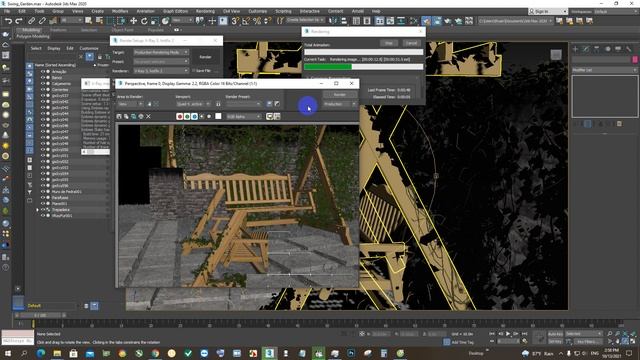The height and width of the screenshot is (360, 640).
Task: Open the Preset dropdown in Render Setup
Action: (x=161, y=62)
